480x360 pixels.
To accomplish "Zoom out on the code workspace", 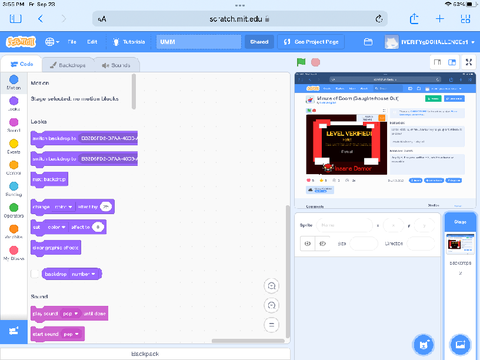I will tap(271, 305).
